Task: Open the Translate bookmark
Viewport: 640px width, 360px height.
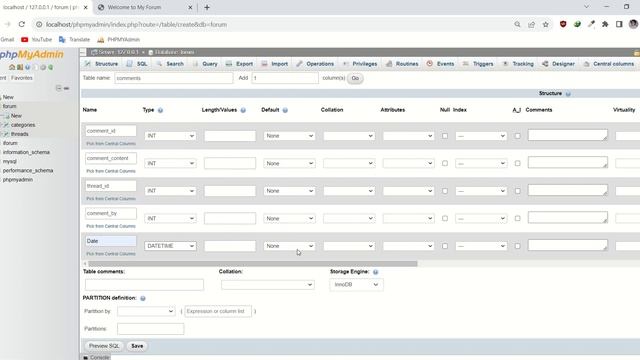Action: [74, 40]
